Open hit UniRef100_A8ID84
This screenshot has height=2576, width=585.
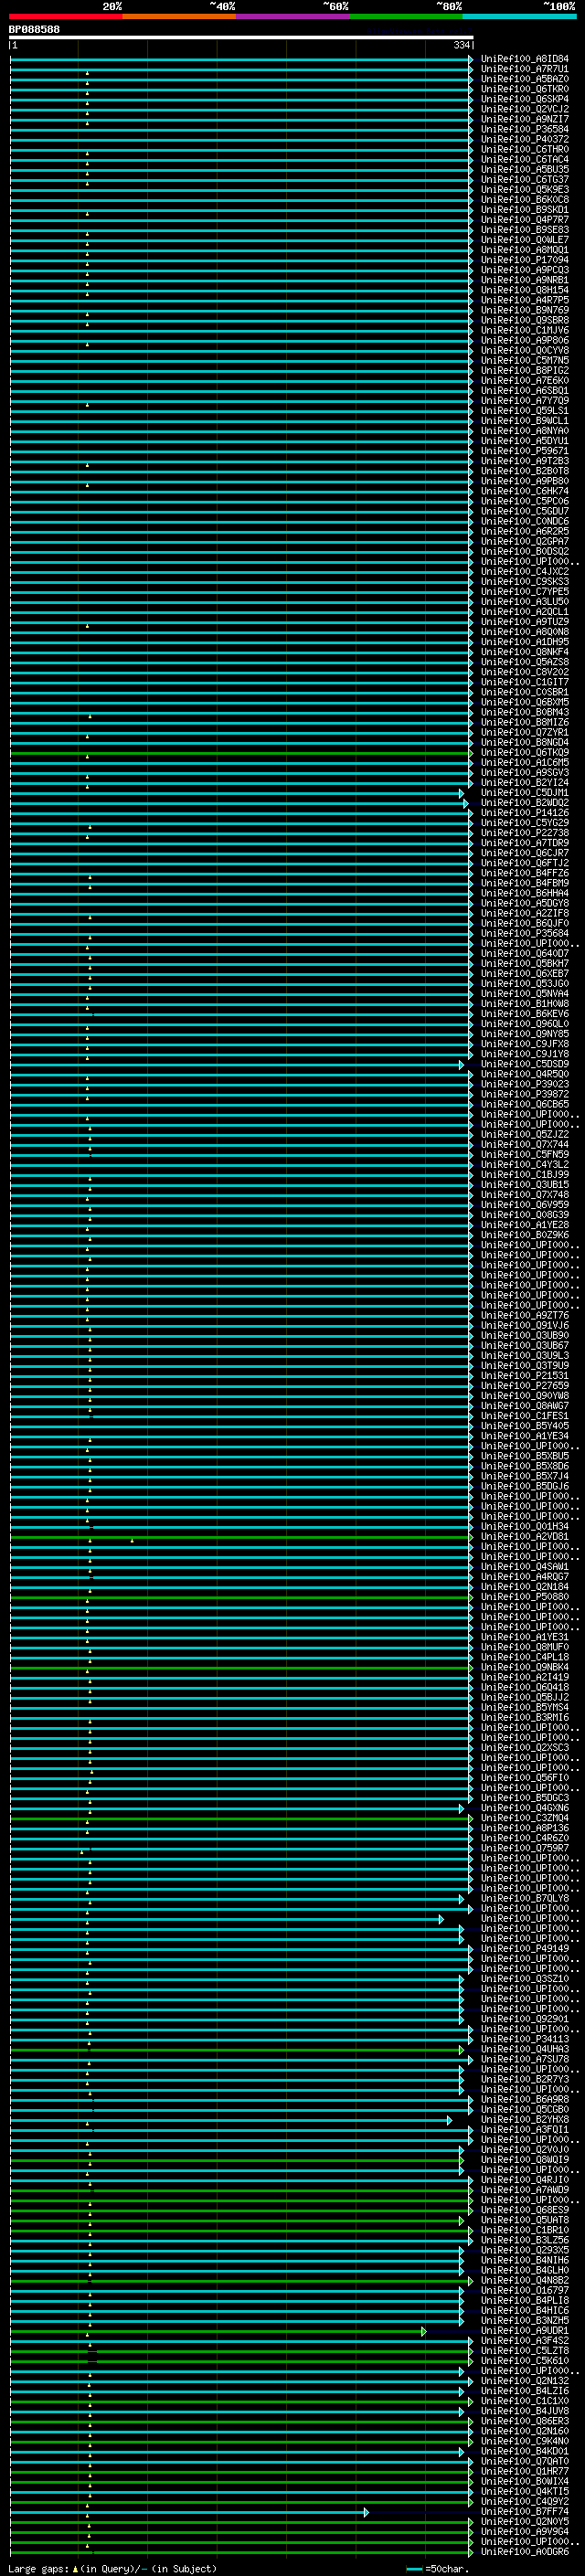pos(525,59)
